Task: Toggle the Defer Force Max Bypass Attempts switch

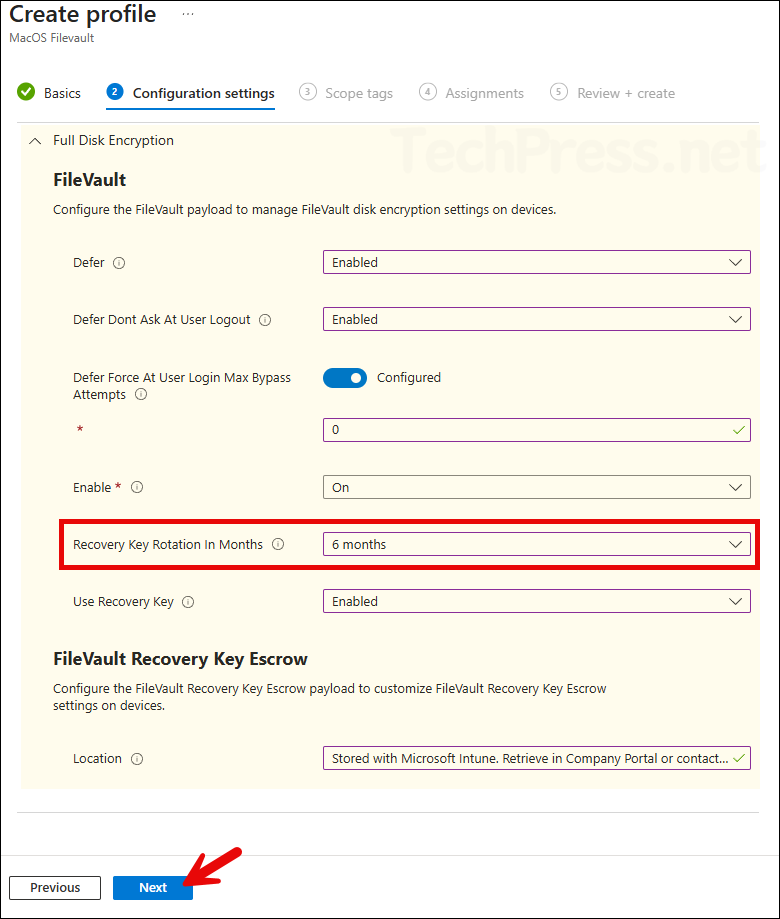Action: (x=345, y=378)
